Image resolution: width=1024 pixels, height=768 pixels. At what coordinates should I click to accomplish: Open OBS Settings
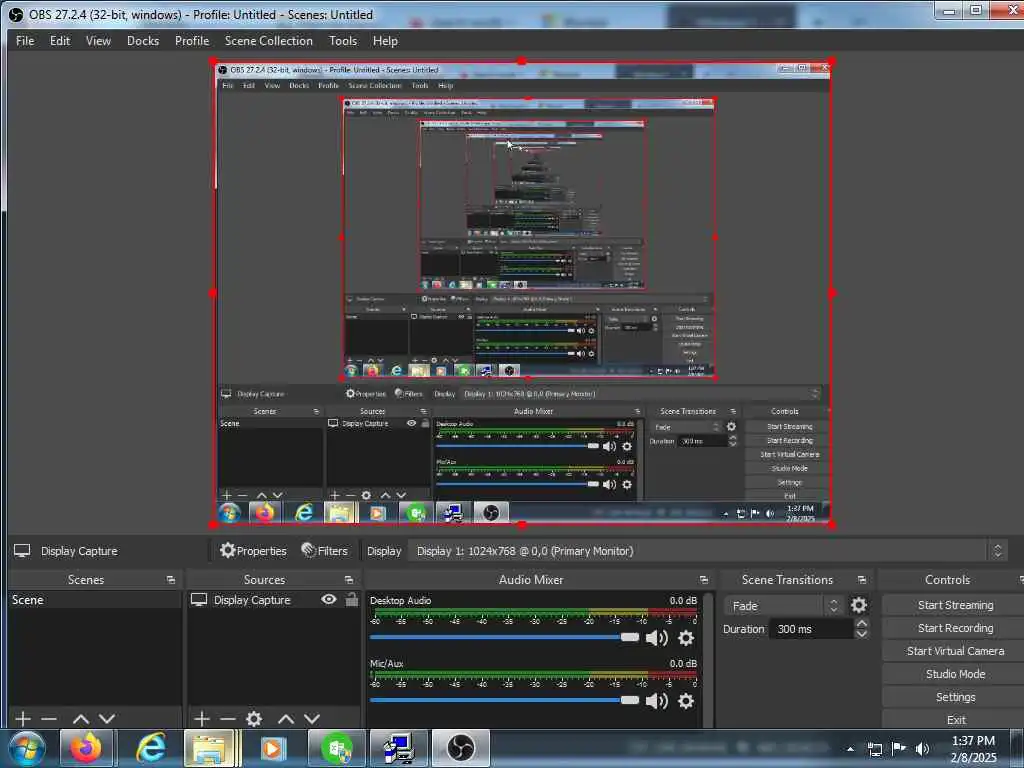tap(955, 697)
